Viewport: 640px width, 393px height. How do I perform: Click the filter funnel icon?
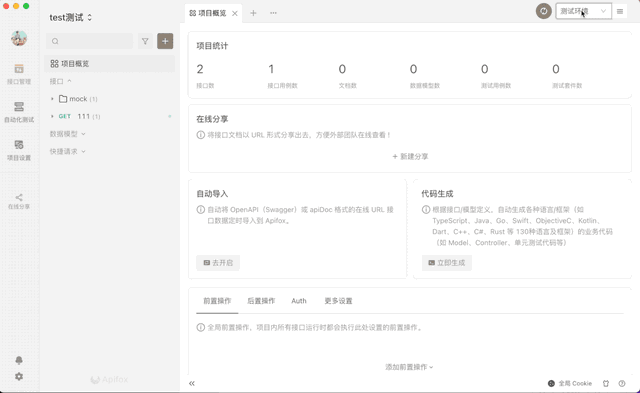(x=145, y=41)
